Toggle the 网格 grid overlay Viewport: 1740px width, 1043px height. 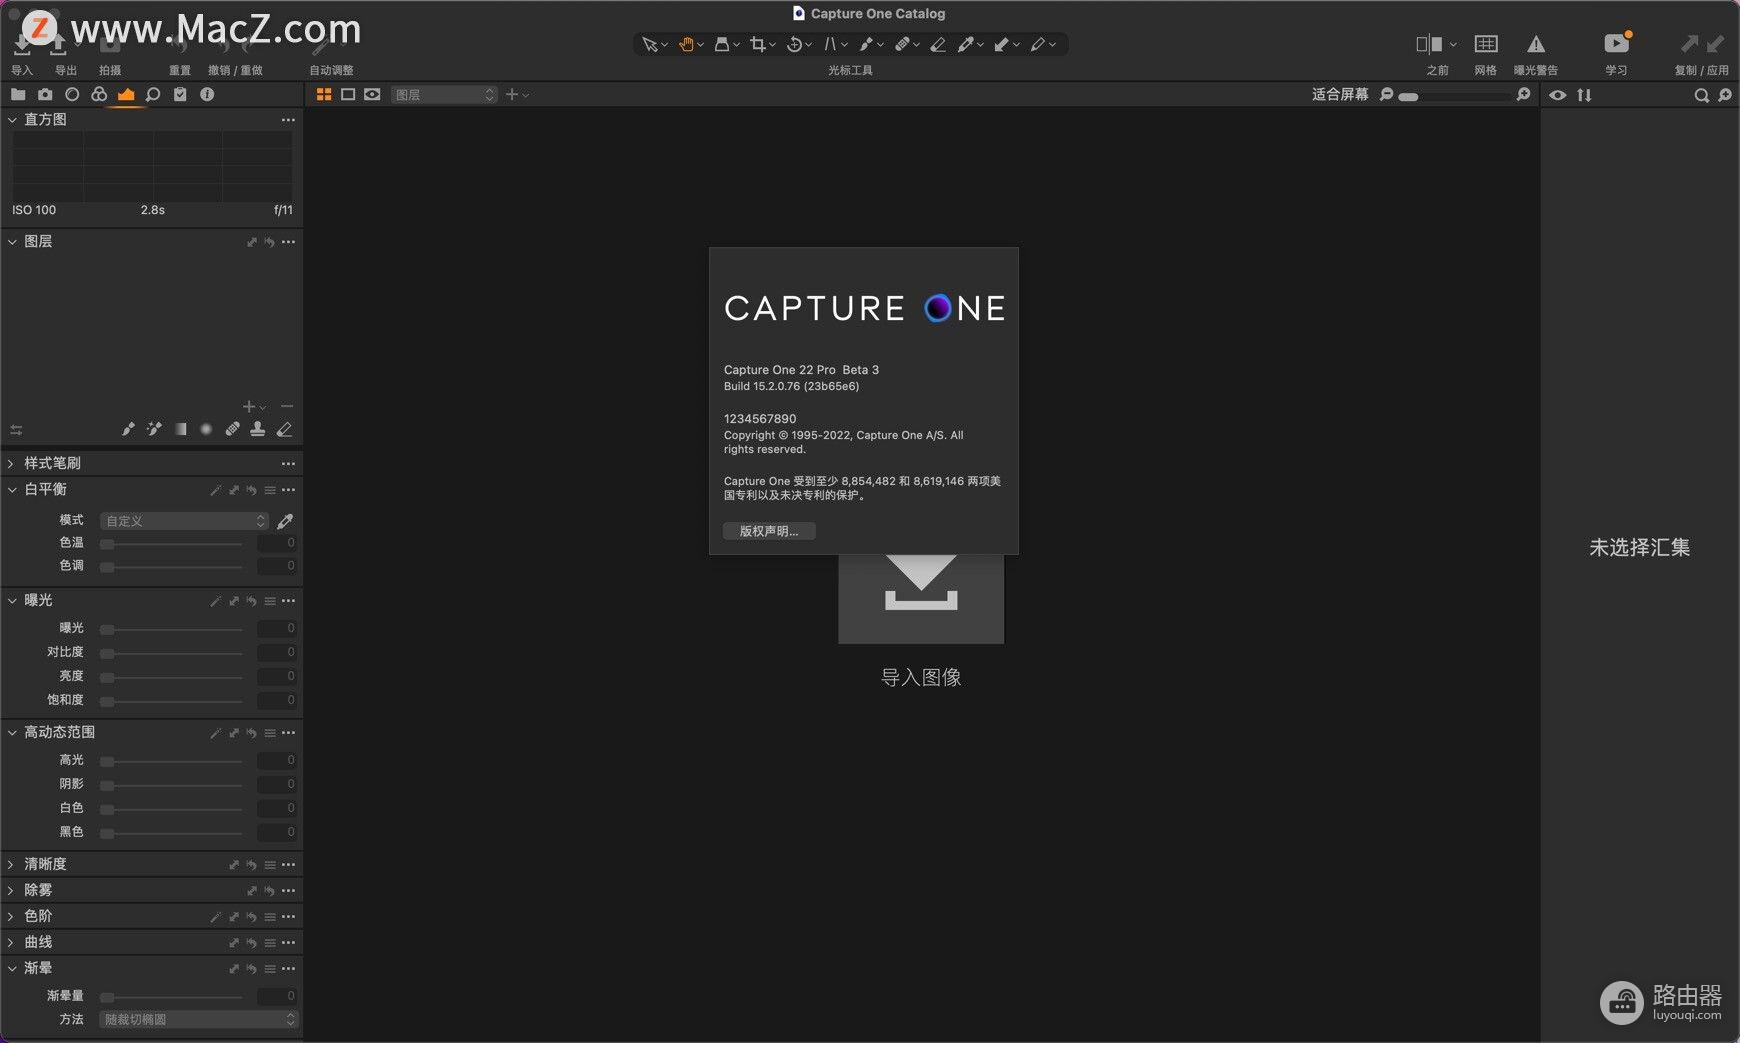(1486, 43)
